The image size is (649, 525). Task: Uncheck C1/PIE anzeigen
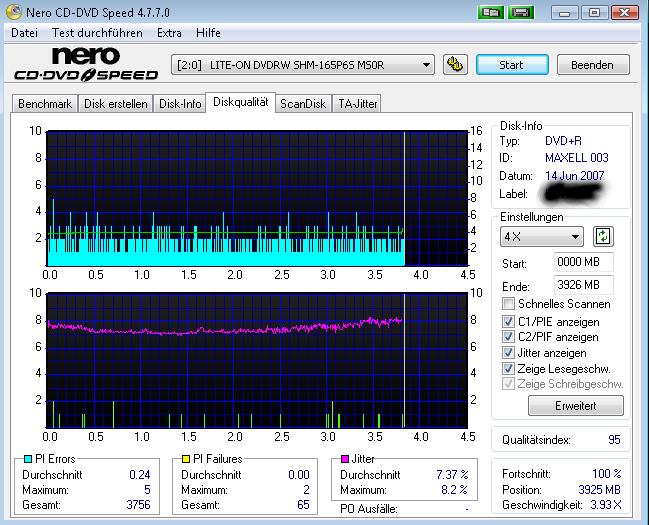(510, 321)
